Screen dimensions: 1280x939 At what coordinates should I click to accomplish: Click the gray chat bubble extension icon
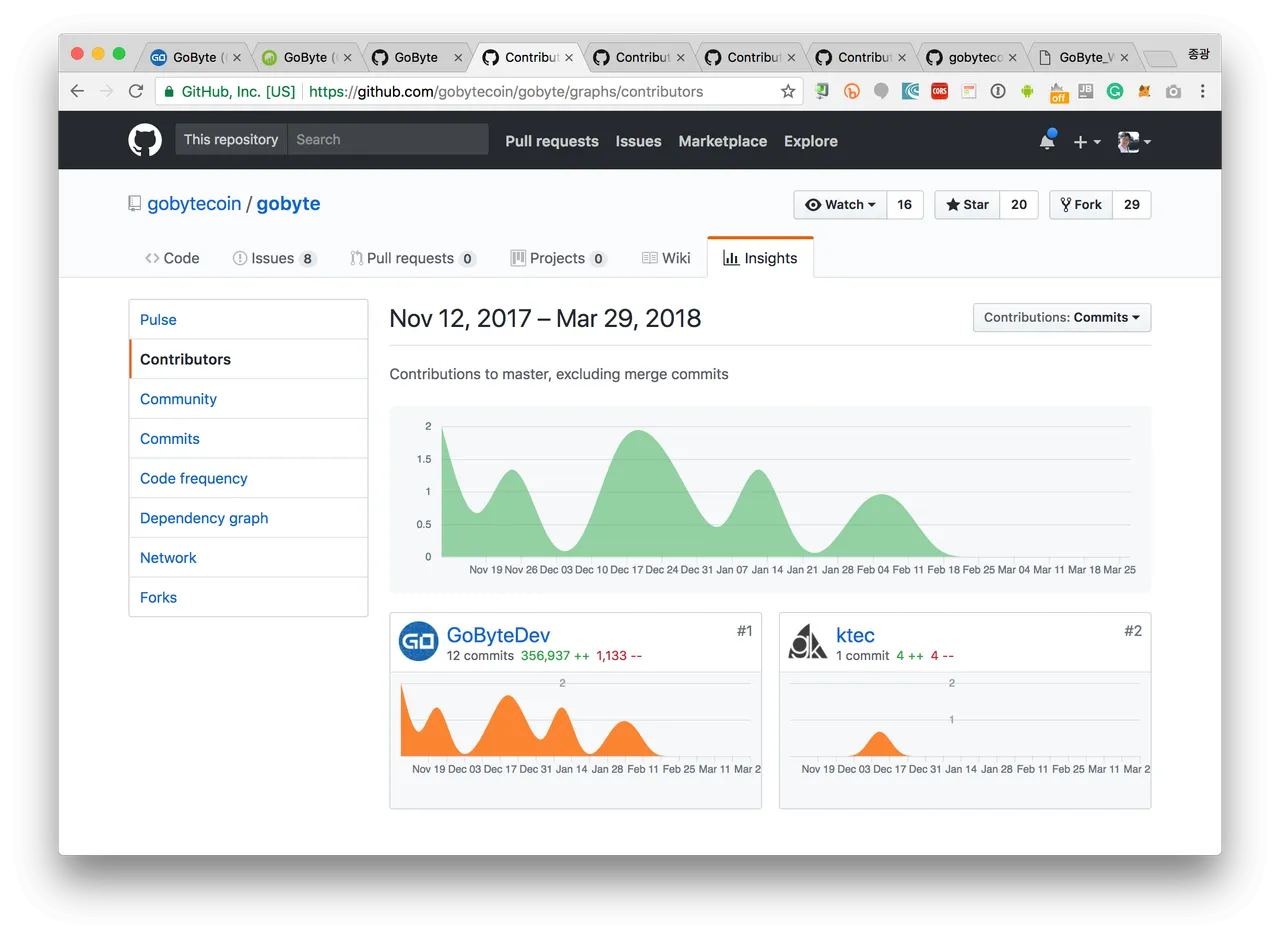click(881, 91)
